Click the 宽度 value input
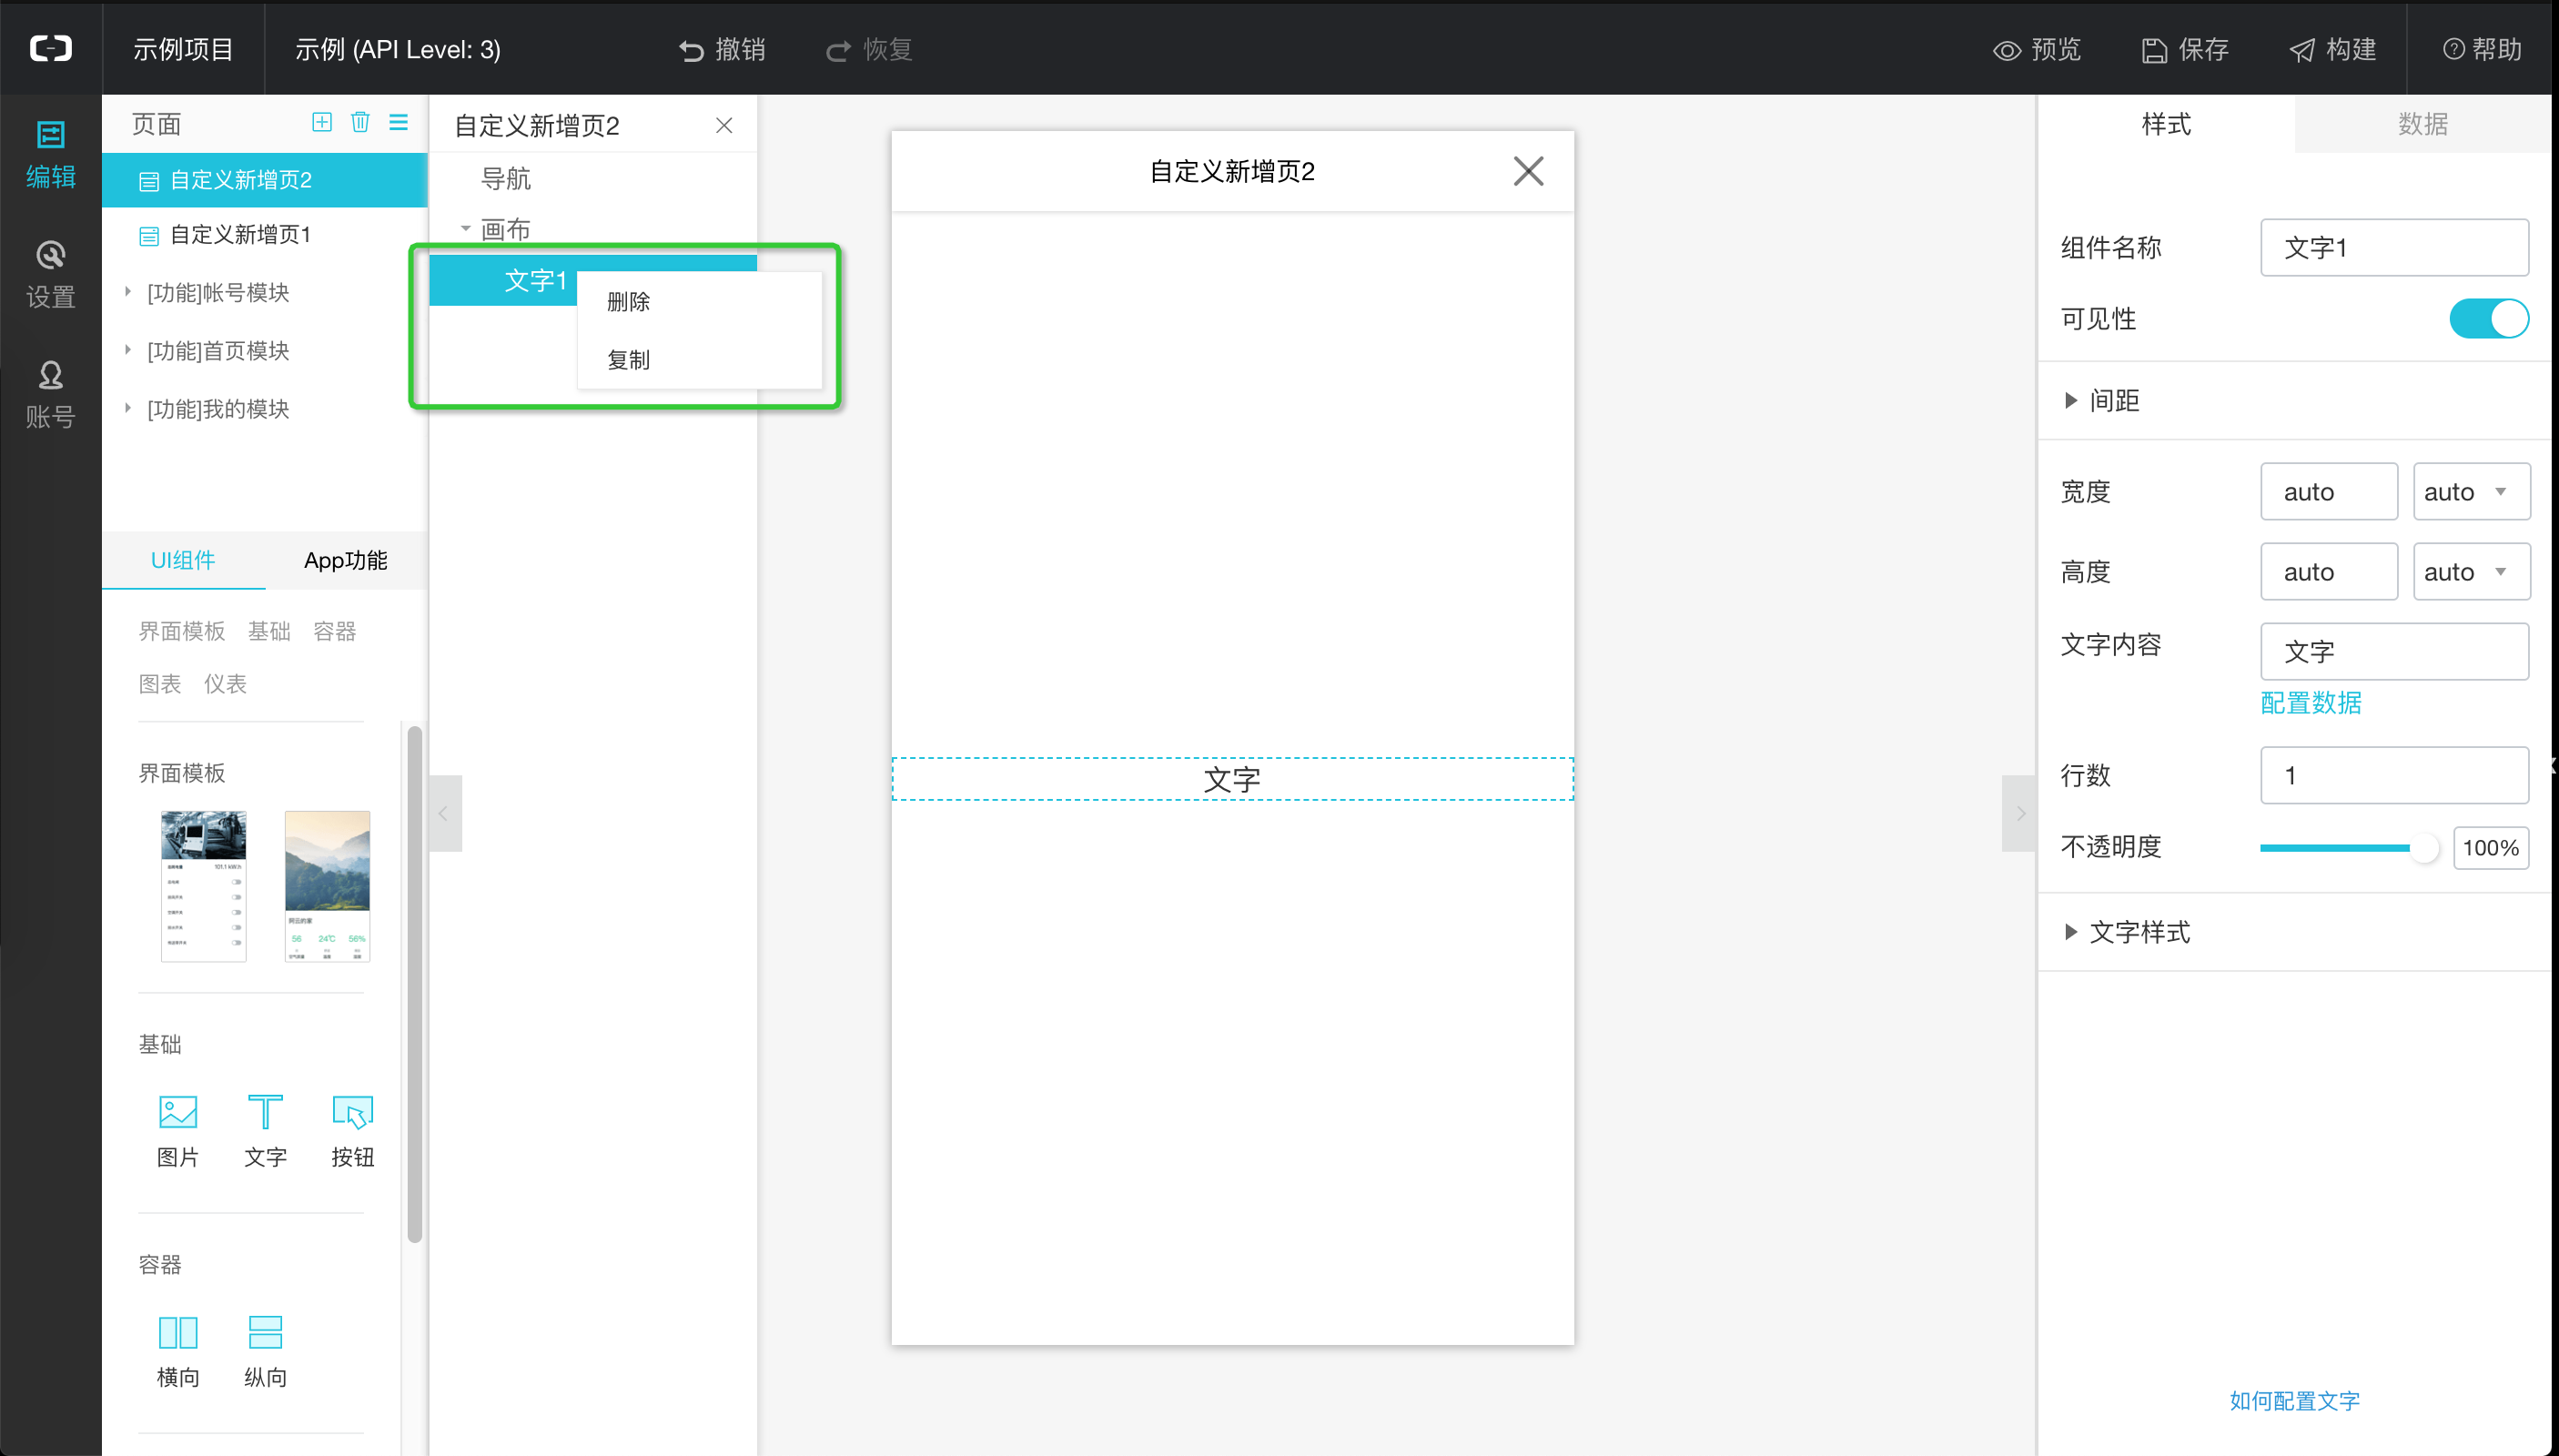Screen dimensions: 2559x1456 [x=2329, y=491]
